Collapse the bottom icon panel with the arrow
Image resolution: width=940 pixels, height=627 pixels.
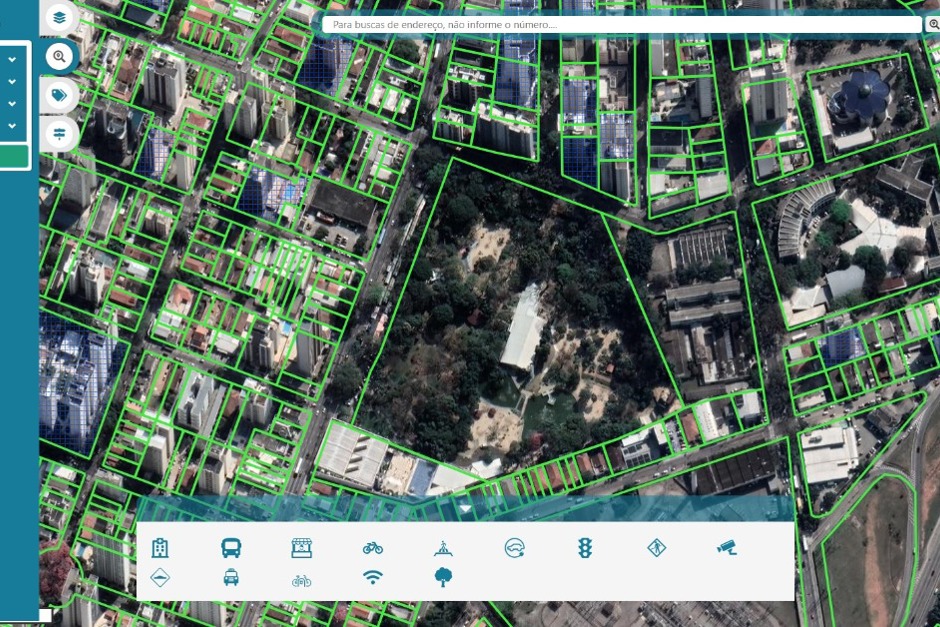pyautogui.click(x=465, y=508)
